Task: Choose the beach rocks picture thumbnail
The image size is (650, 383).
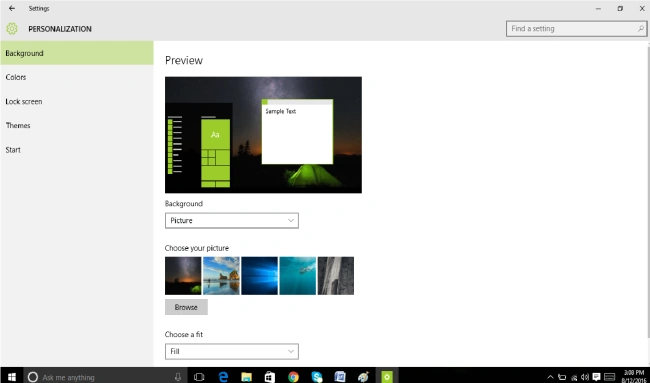Action: pyautogui.click(x=221, y=276)
